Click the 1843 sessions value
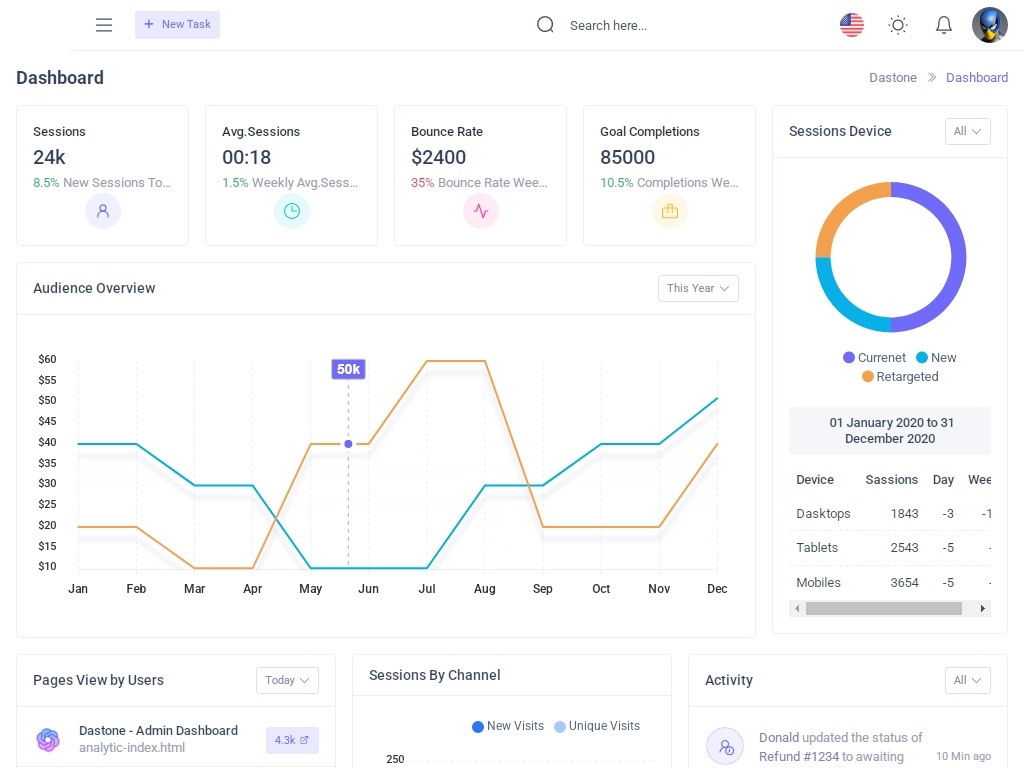Viewport: 1024px width, 768px height. point(904,513)
